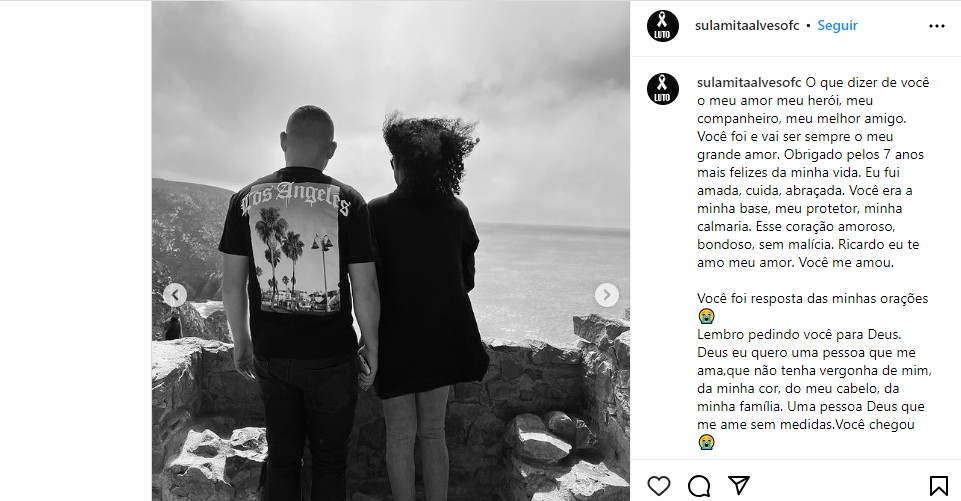Click the last crying emoji in caption
Screen dimensions: 961x501
point(706,442)
